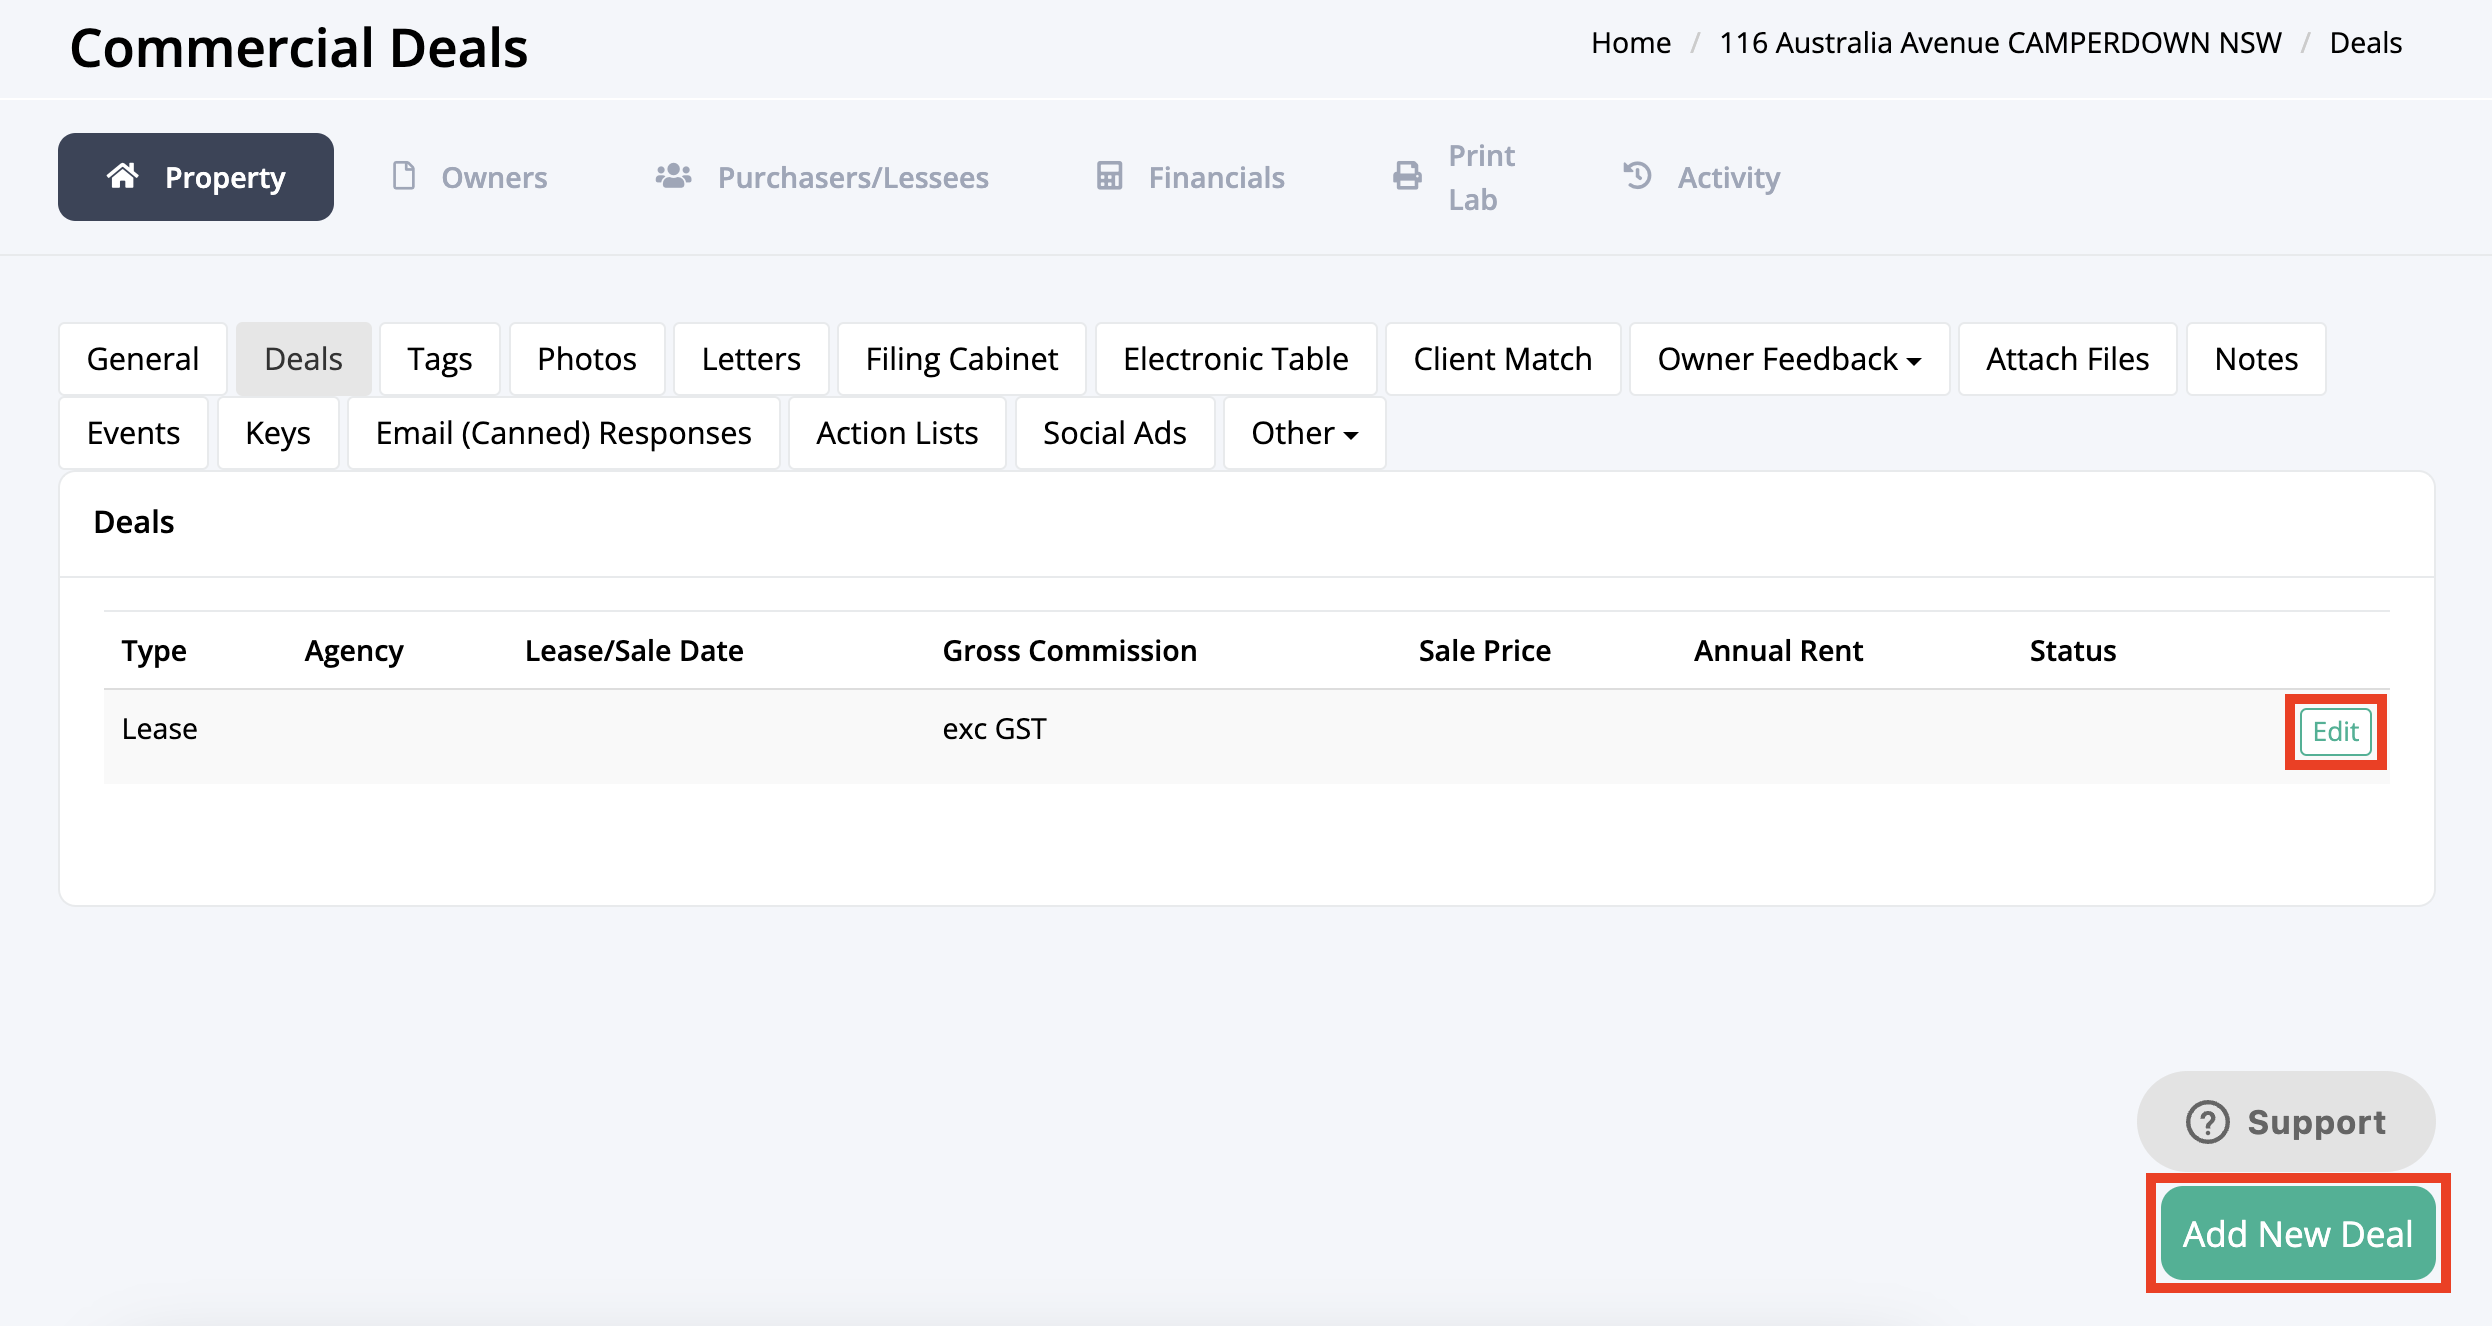
Task: Open the Support widget
Action: click(x=2286, y=1121)
